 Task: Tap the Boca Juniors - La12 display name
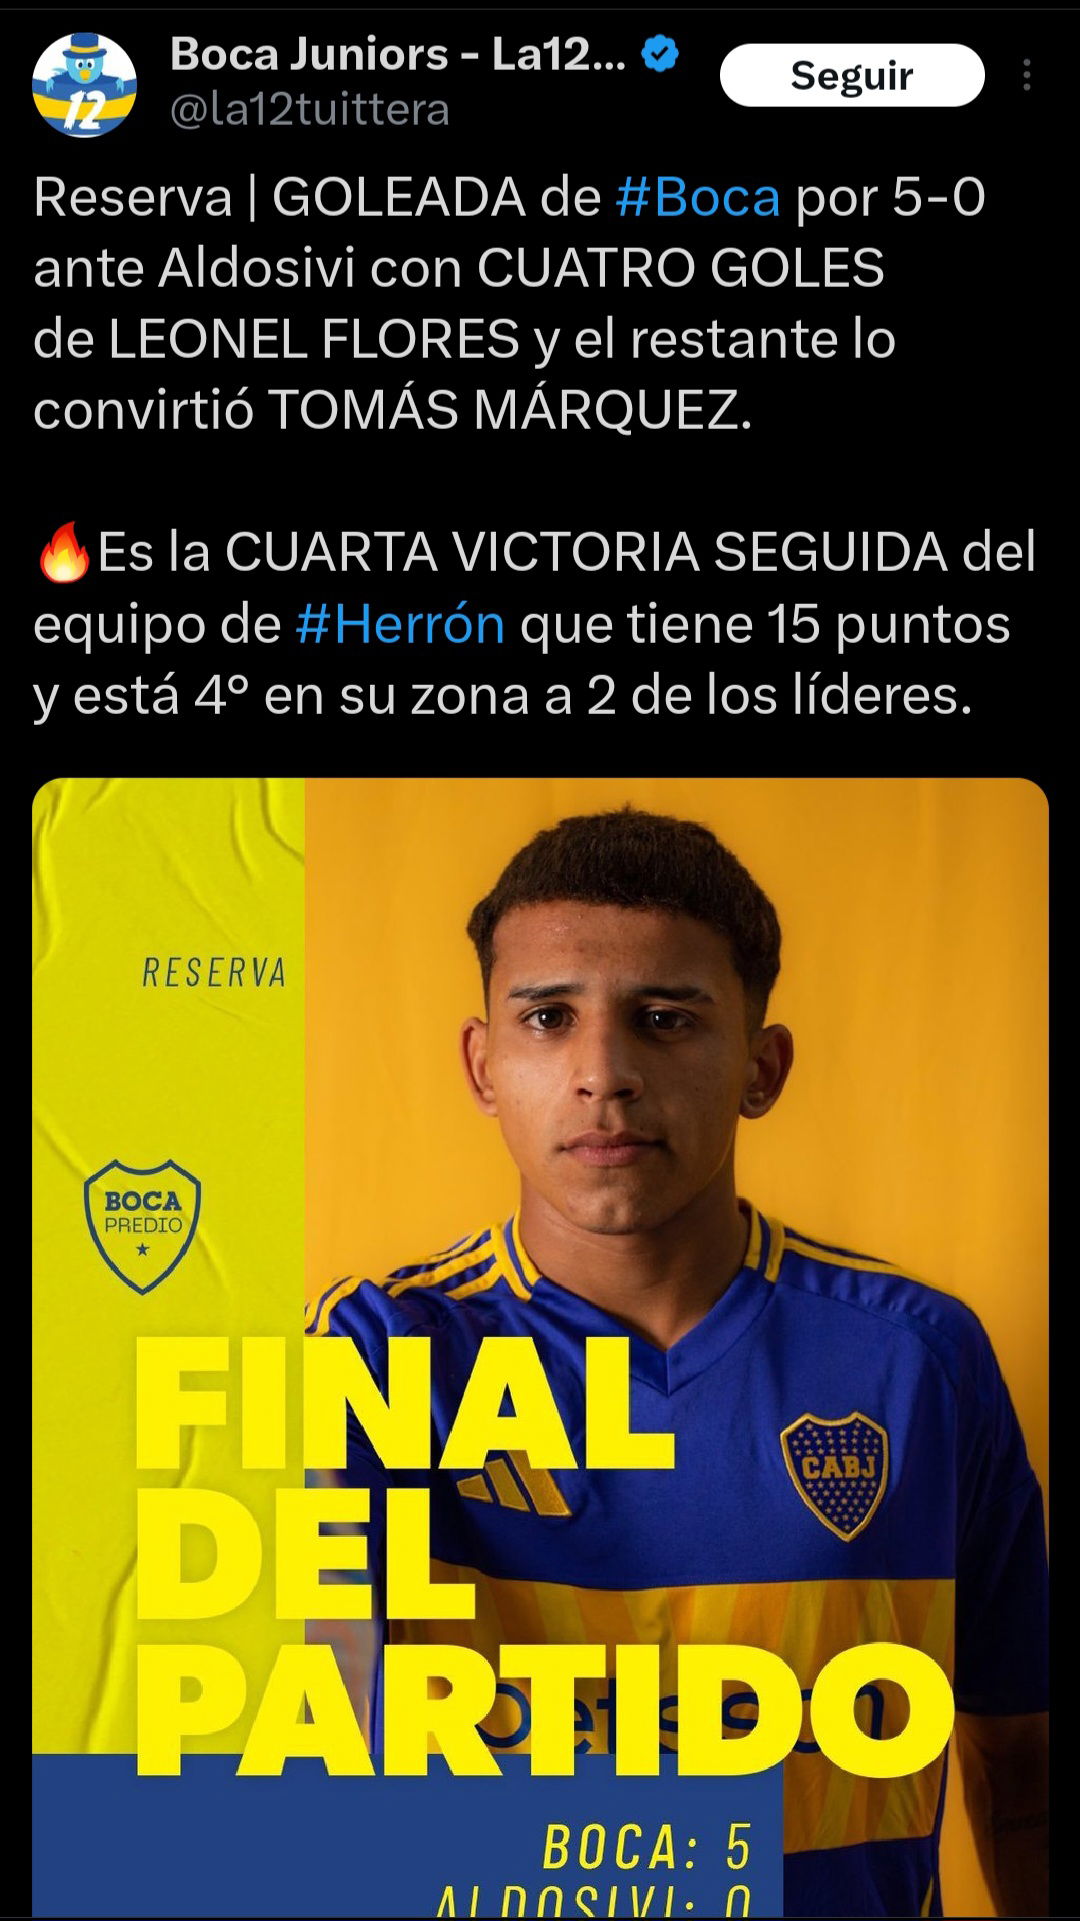(x=398, y=54)
